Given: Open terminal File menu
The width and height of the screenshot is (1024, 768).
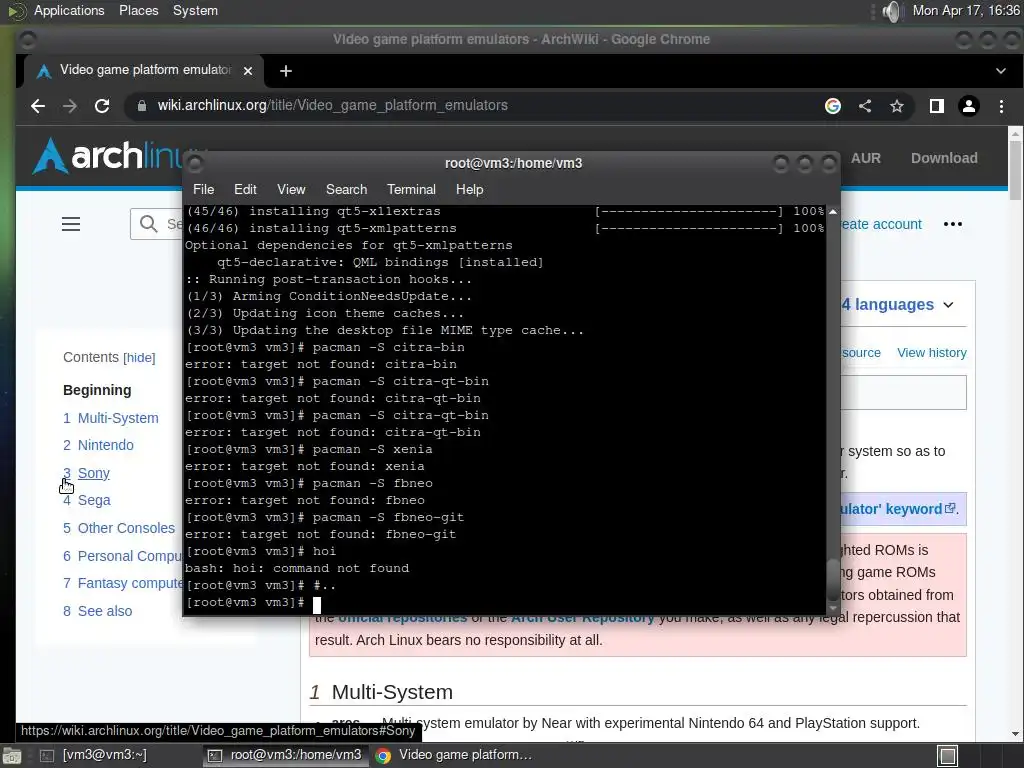Looking at the screenshot, I should (x=203, y=189).
